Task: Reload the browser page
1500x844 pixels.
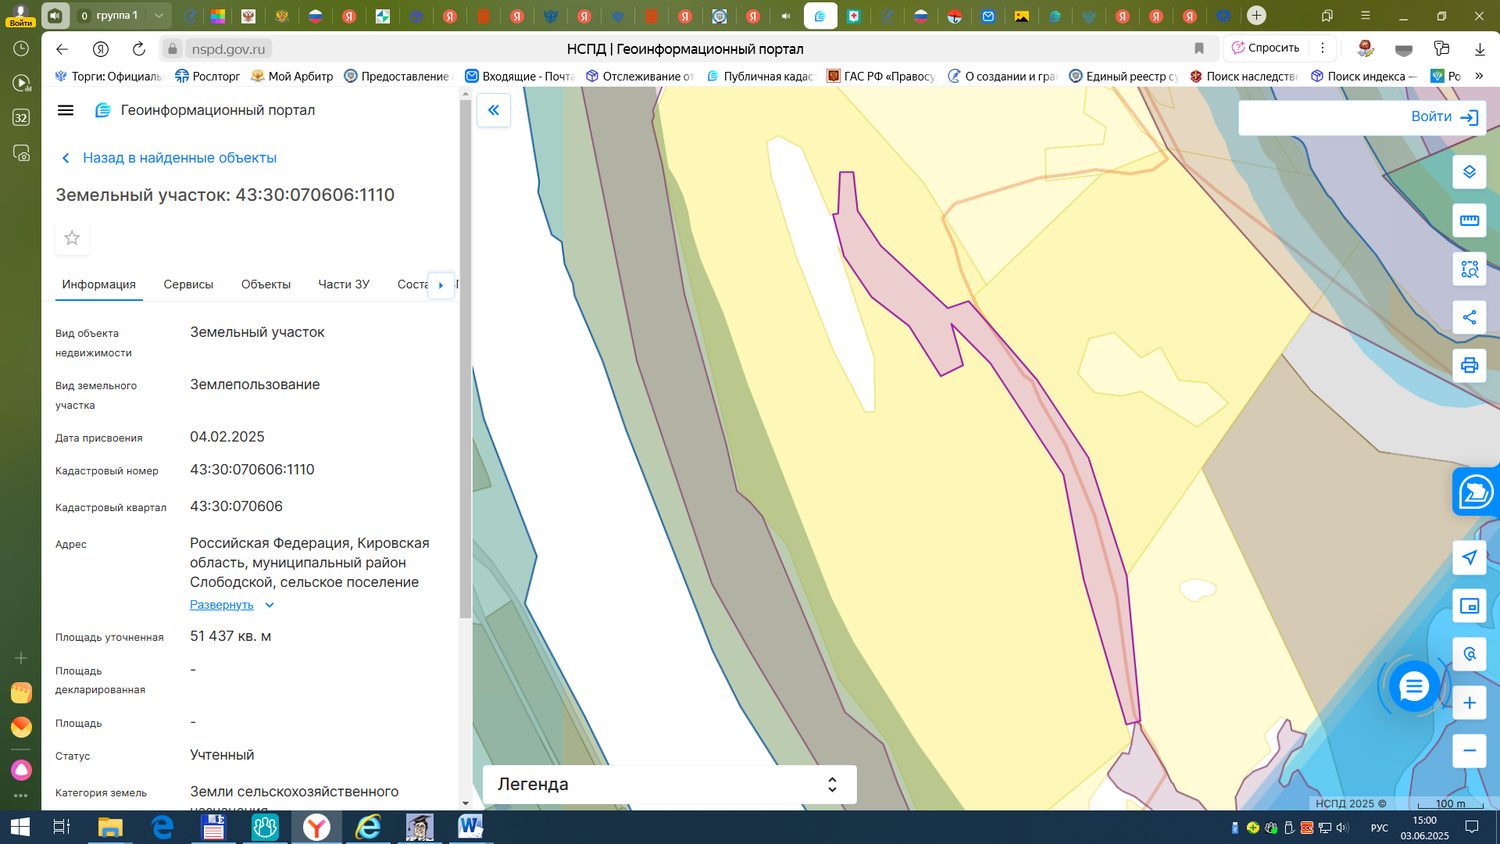Action: pyautogui.click(x=138, y=49)
